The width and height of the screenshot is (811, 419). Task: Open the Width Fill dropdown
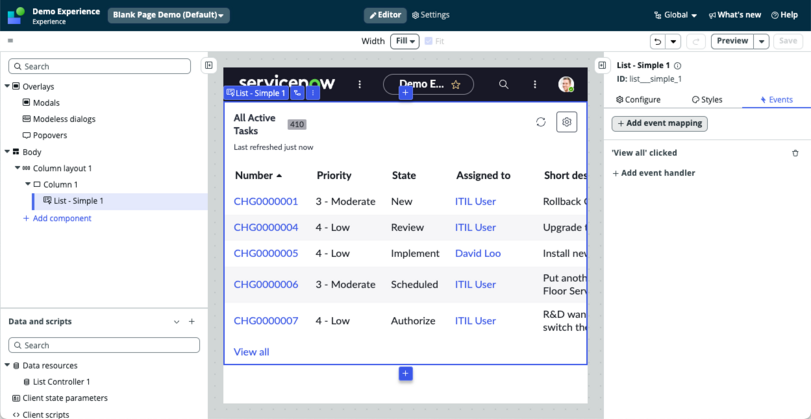coord(404,41)
